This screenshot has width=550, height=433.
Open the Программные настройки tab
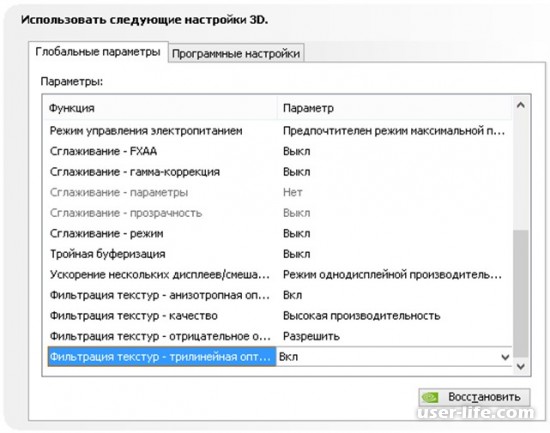coord(236,54)
